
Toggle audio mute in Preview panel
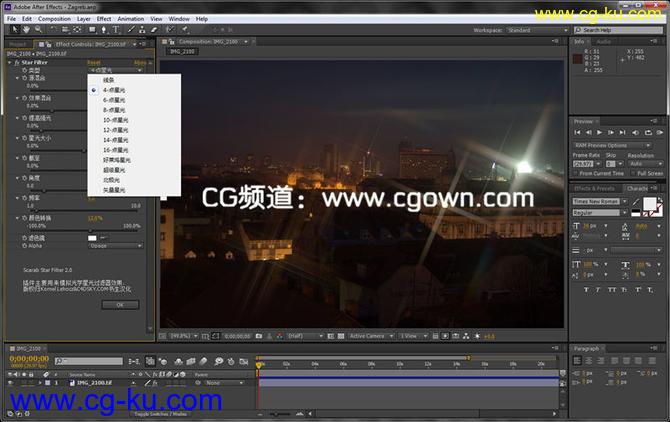point(635,132)
